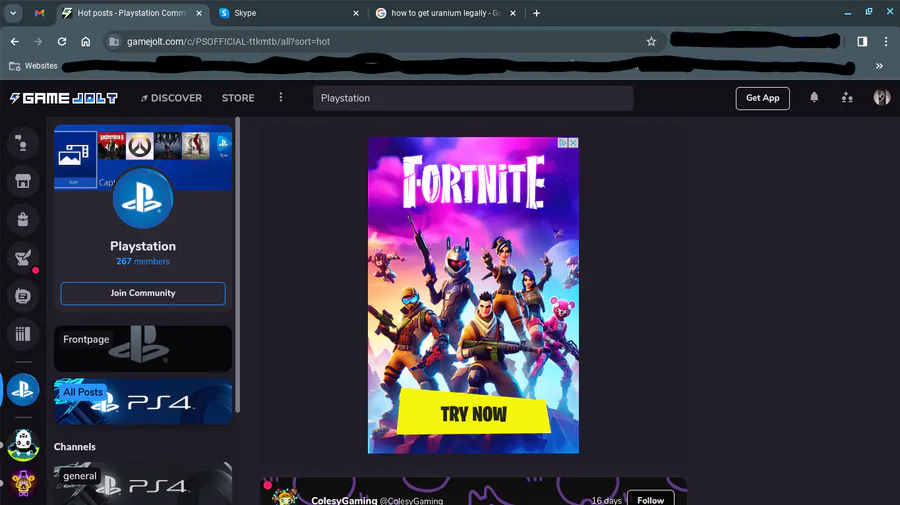Open the panda community sidebar icon
Screen dimensions: 900x505
click(x=23, y=445)
